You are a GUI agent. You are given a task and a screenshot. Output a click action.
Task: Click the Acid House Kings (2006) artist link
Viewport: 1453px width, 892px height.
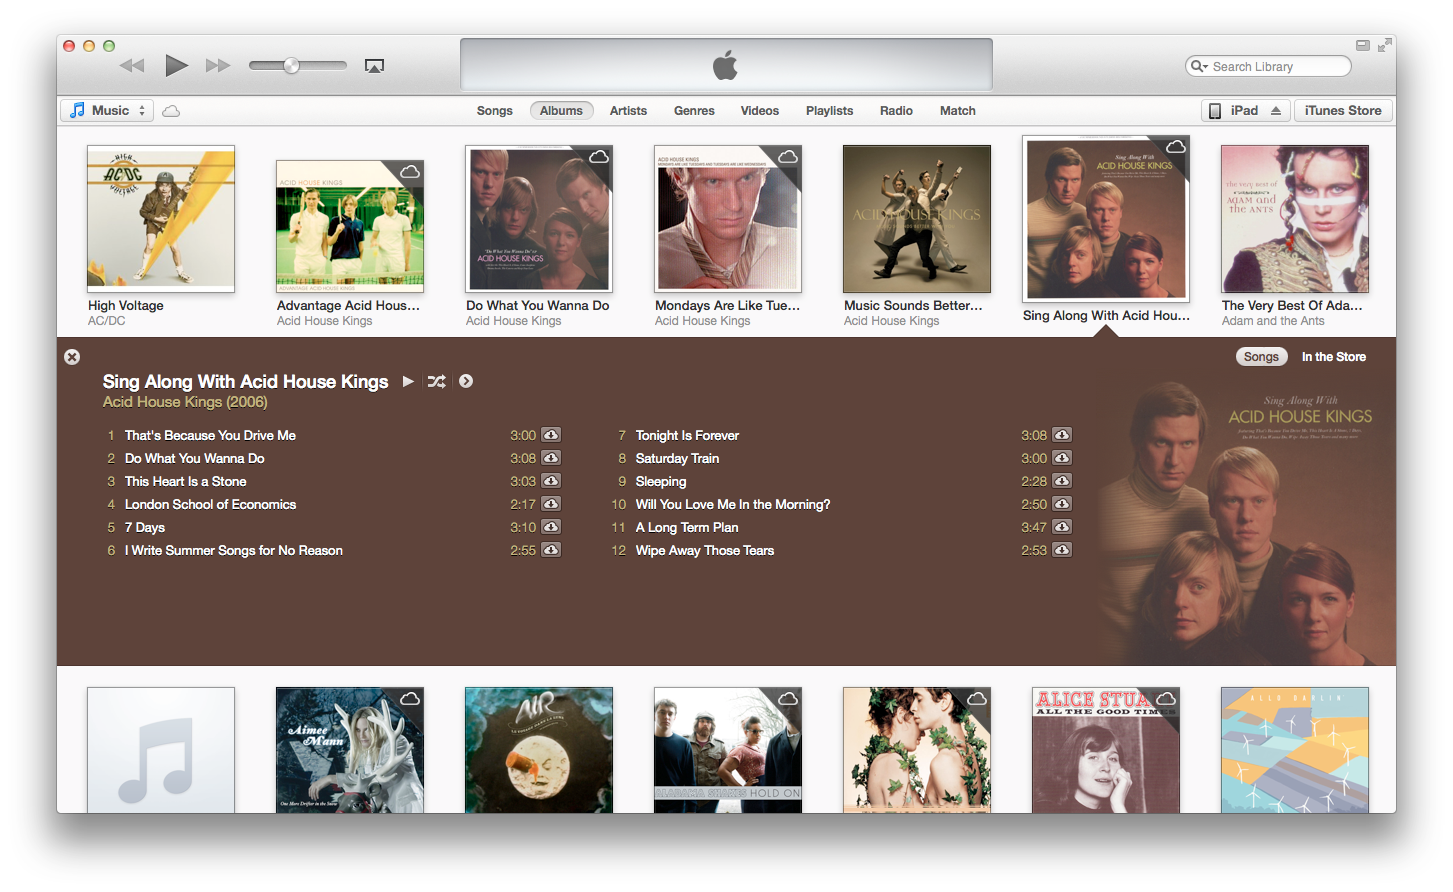tap(185, 402)
